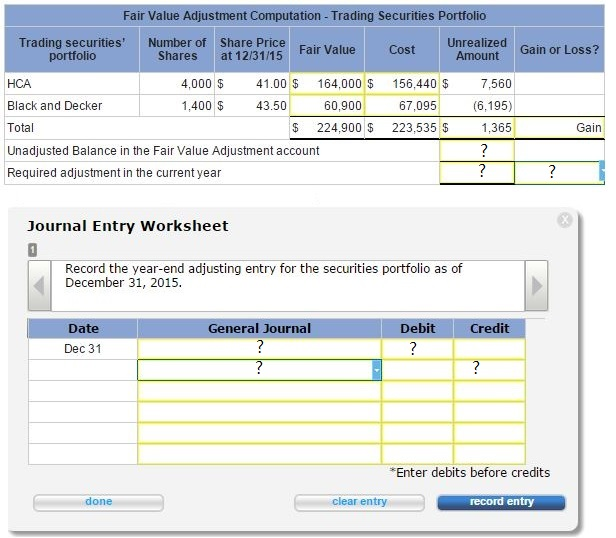Click the 'Black and Decker' row label
Screen dimensions: 616x538
[x=54, y=105]
